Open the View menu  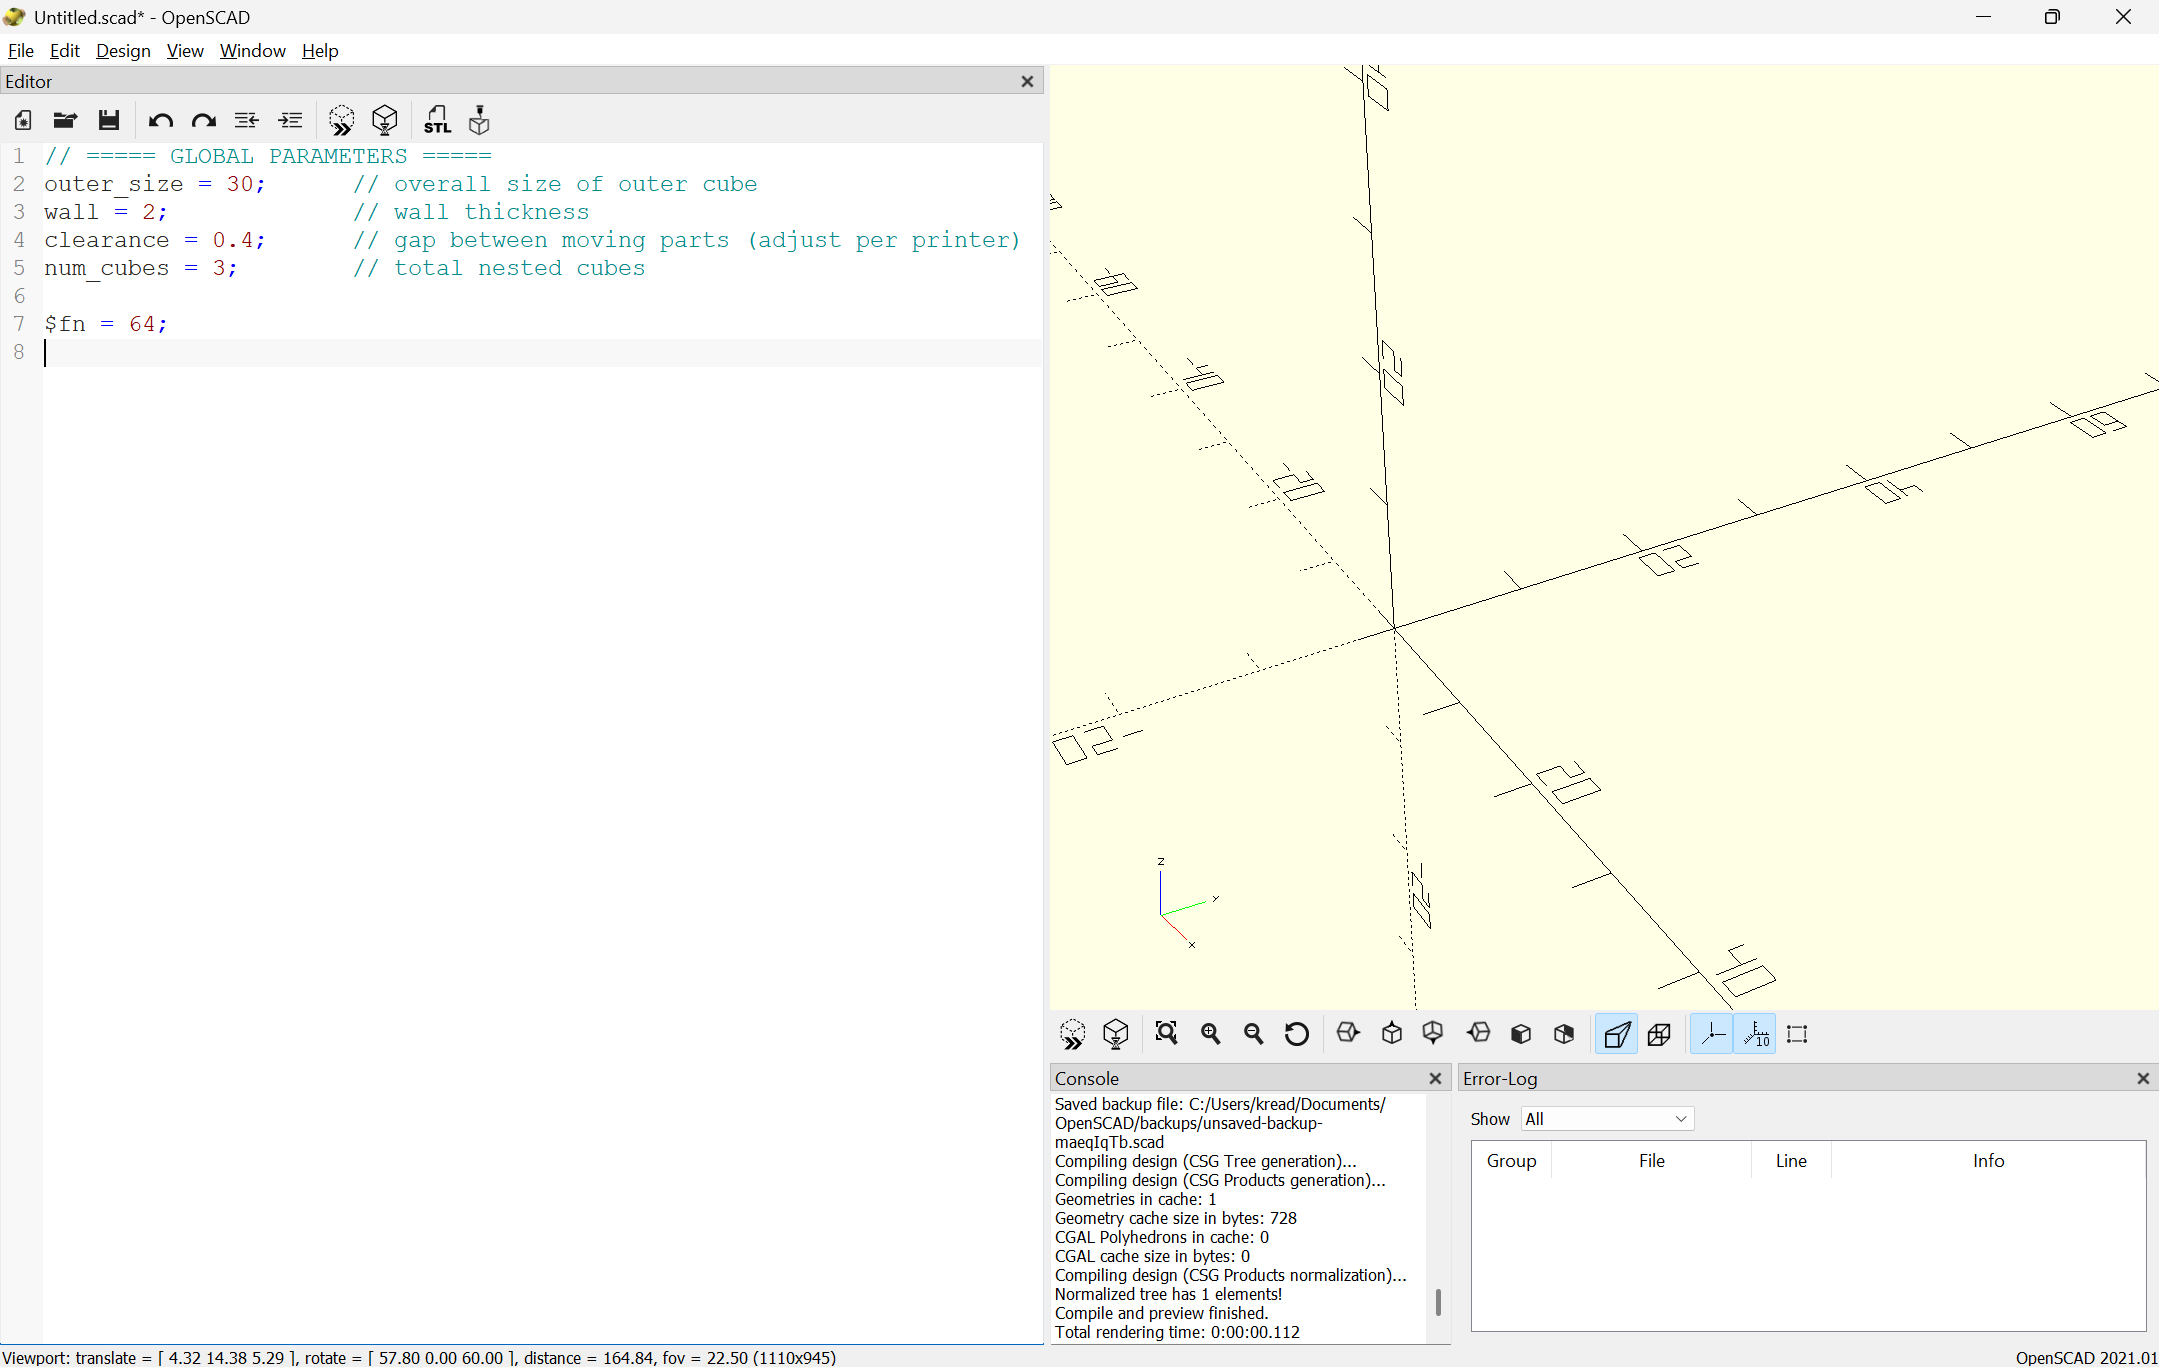(185, 50)
